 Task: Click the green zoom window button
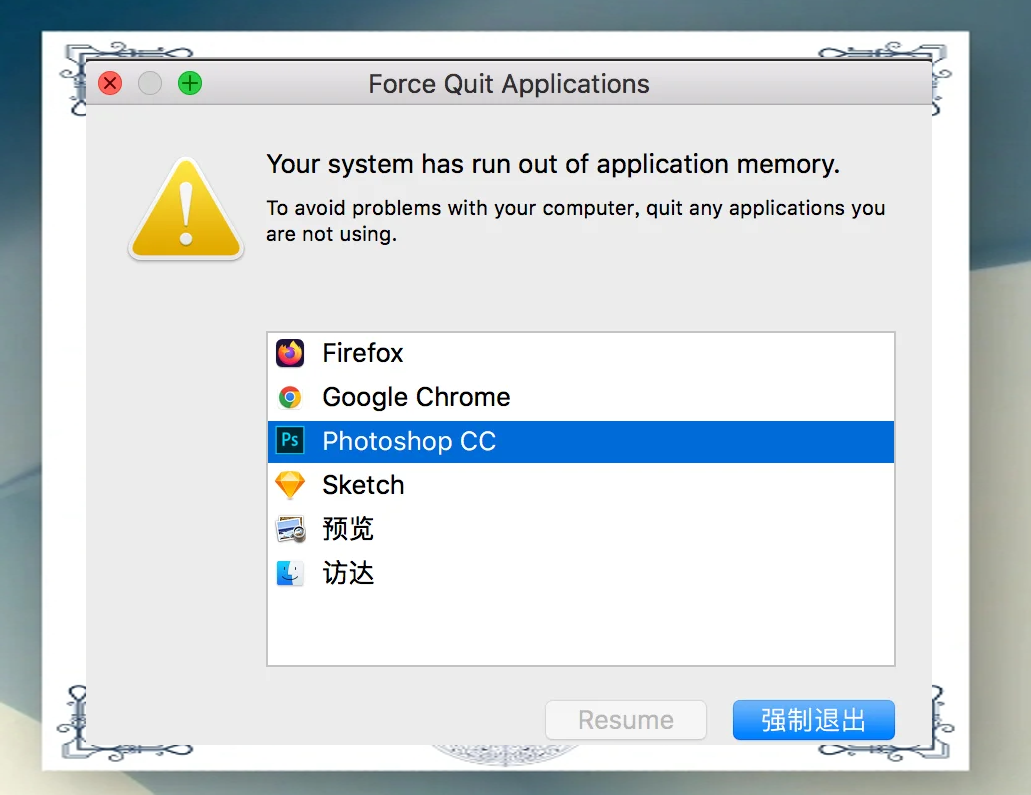coord(190,84)
